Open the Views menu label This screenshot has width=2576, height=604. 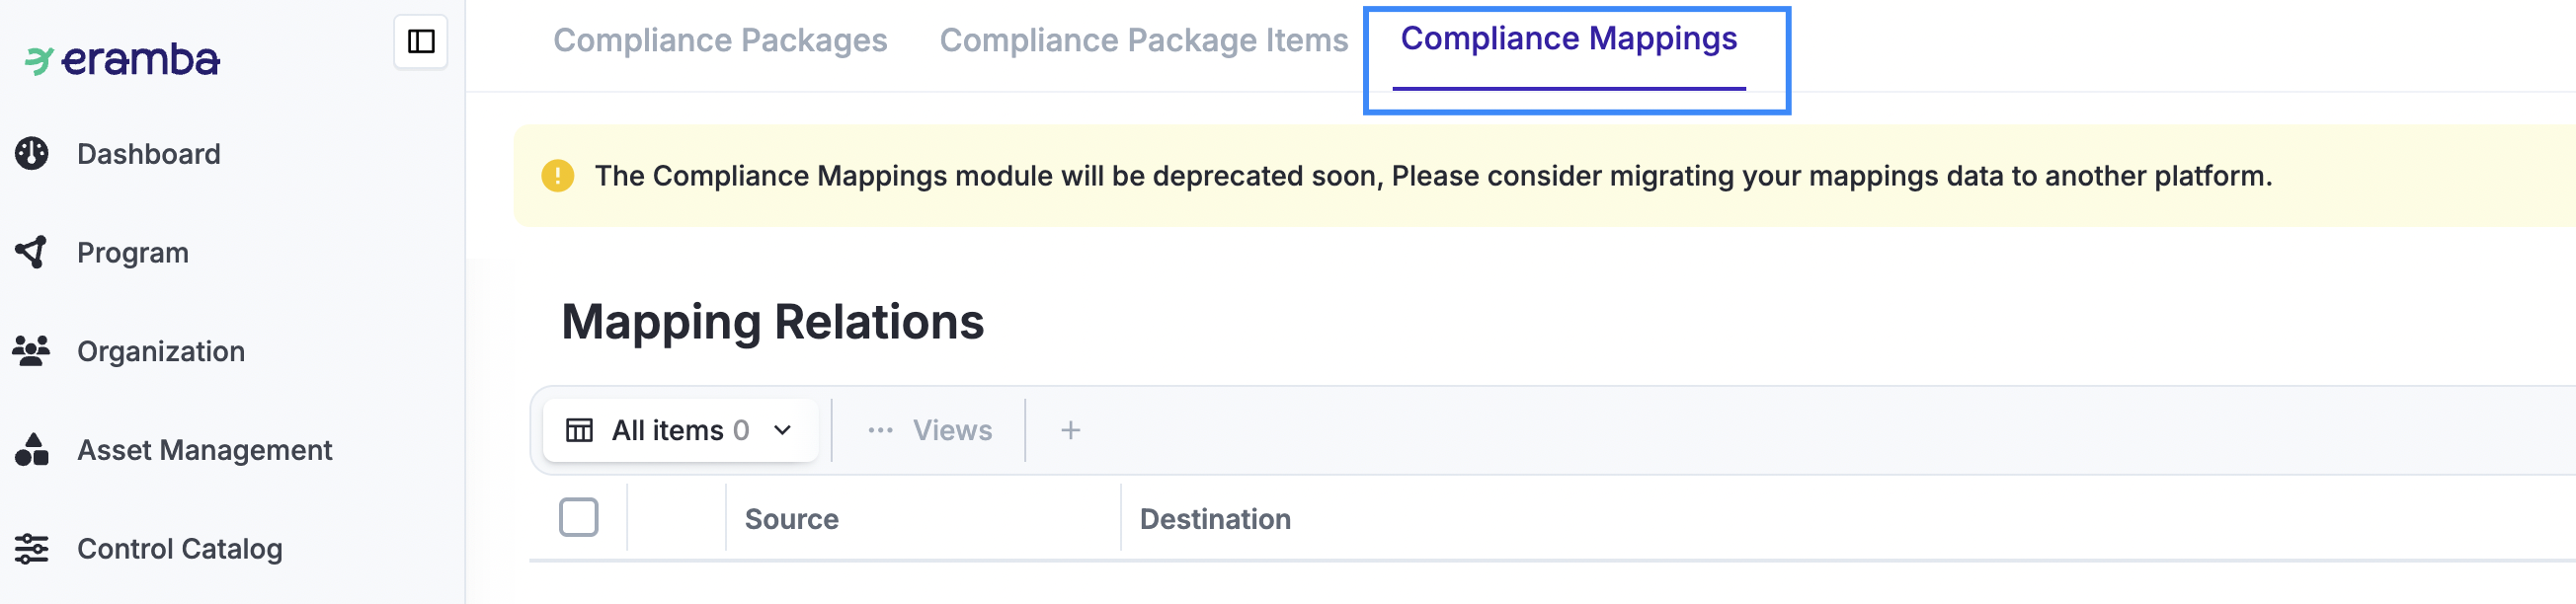(x=952, y=430)
